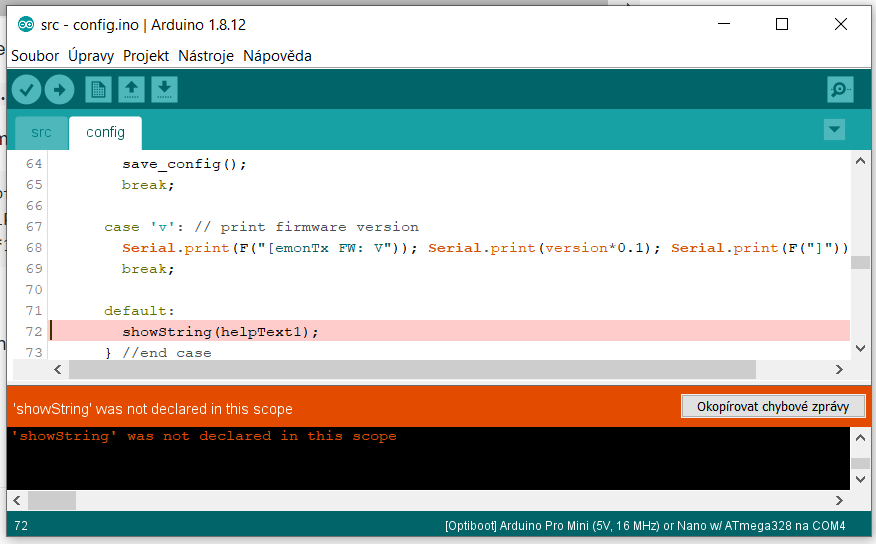
Task: Open the Soubor menu
Action: (35, 56)
